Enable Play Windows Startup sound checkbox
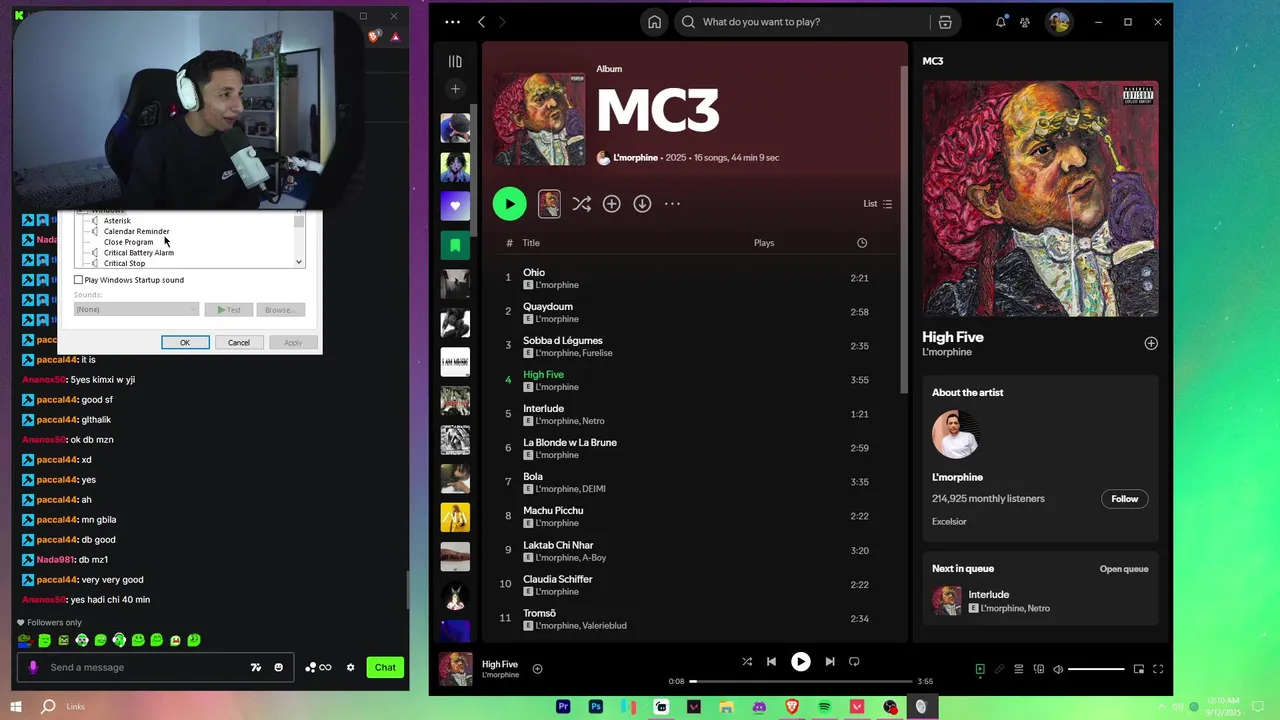Viewport: 1280px width, 720px height. [x=79, y=280]
